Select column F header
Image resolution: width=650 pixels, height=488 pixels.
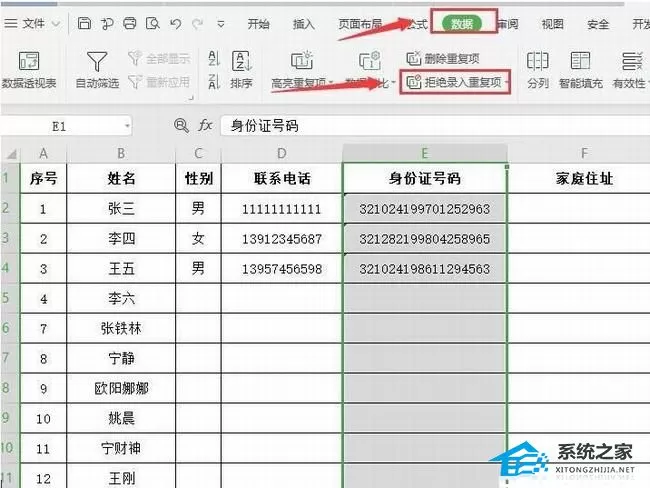click(x=584, y=153)
